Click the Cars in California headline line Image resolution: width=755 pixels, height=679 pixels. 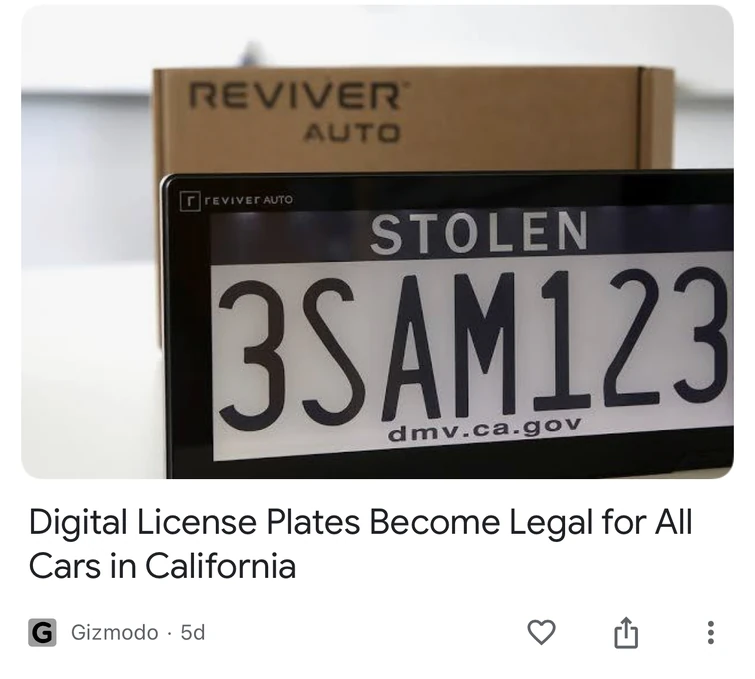[162, 565]
